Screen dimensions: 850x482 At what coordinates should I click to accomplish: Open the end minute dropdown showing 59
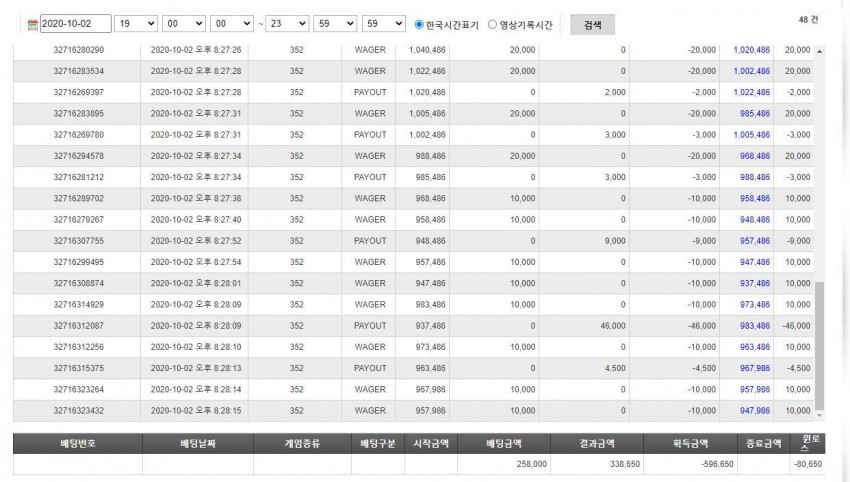click(x=335, y=24)
